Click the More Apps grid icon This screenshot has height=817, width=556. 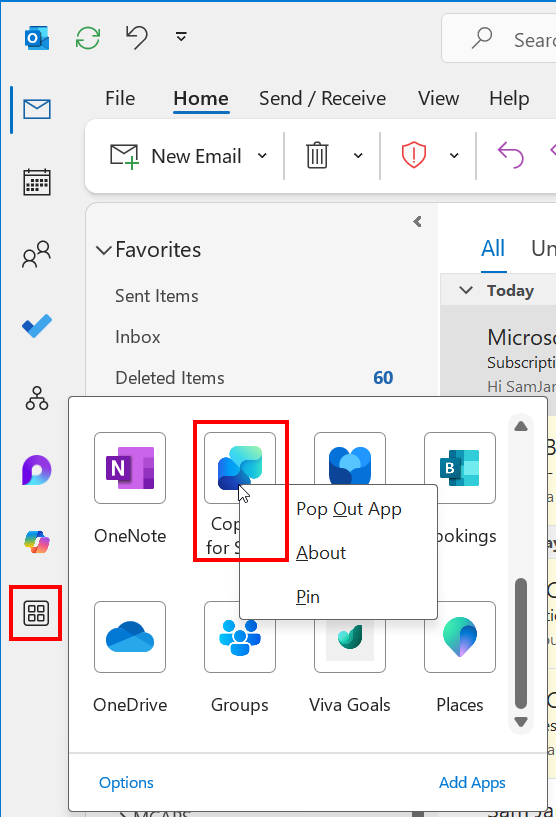36,613
